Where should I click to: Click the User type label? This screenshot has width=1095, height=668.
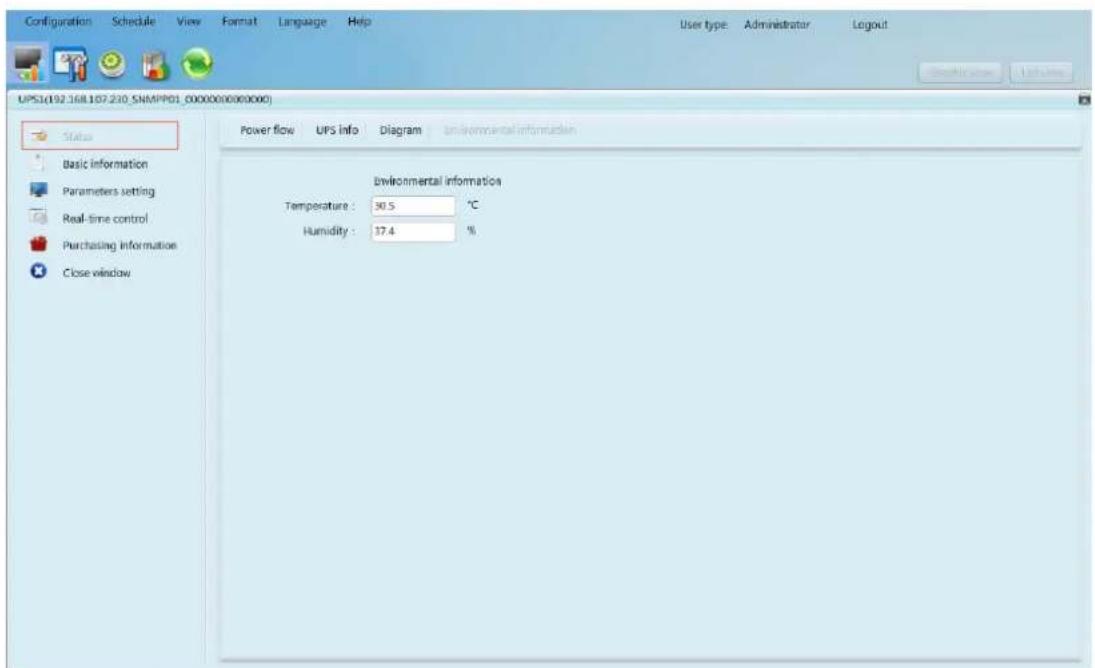tap(703, 25)
